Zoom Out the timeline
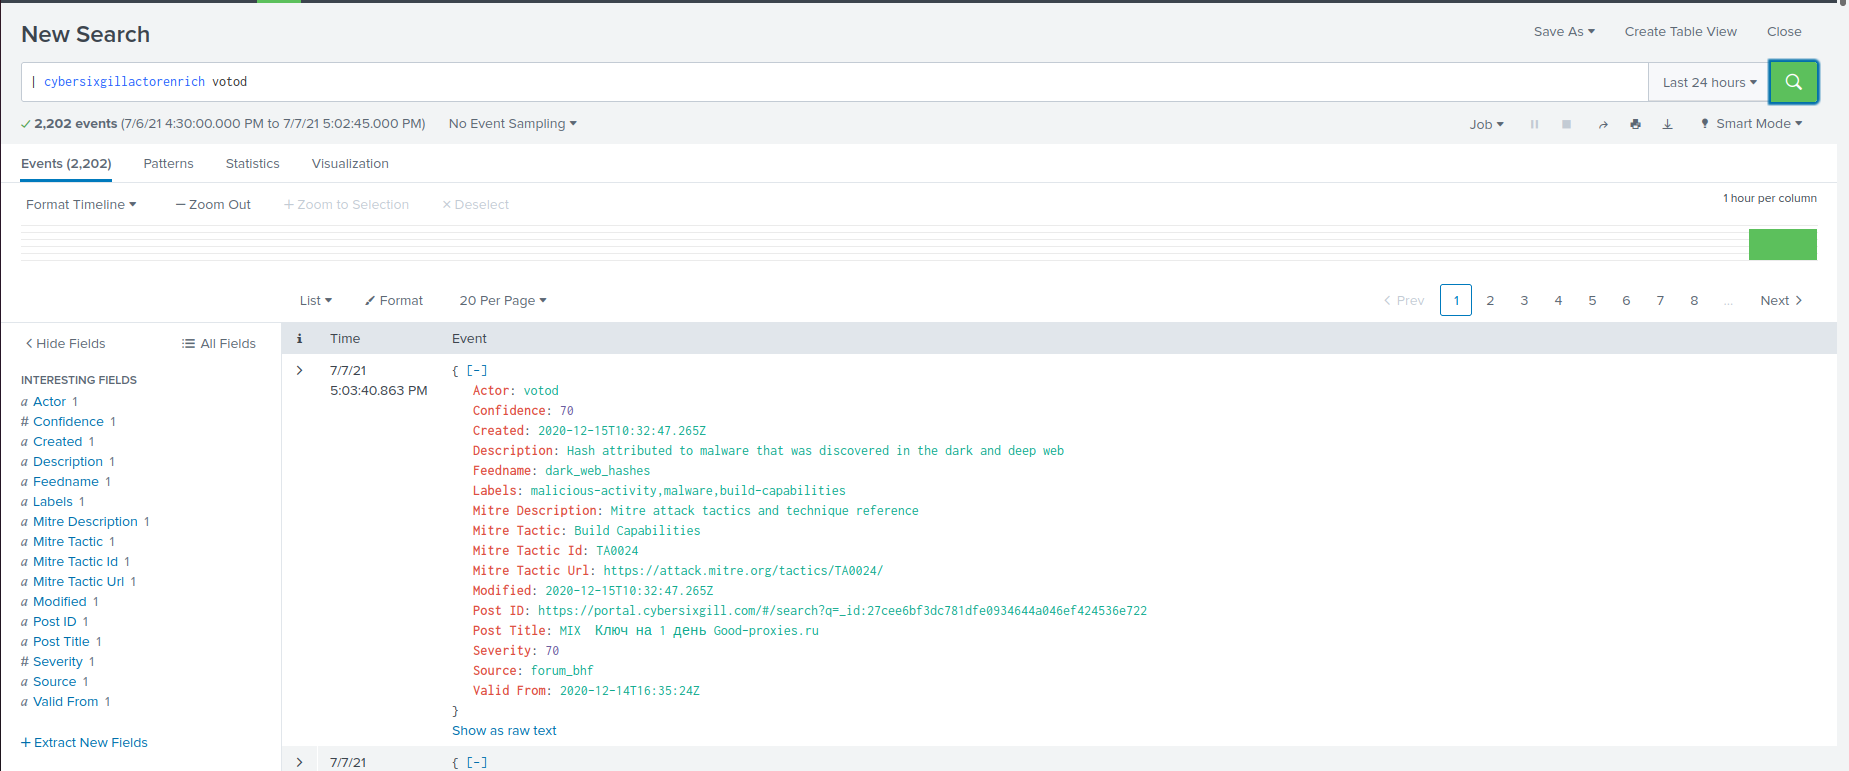1849x771 pixels. tap(213, 204)
